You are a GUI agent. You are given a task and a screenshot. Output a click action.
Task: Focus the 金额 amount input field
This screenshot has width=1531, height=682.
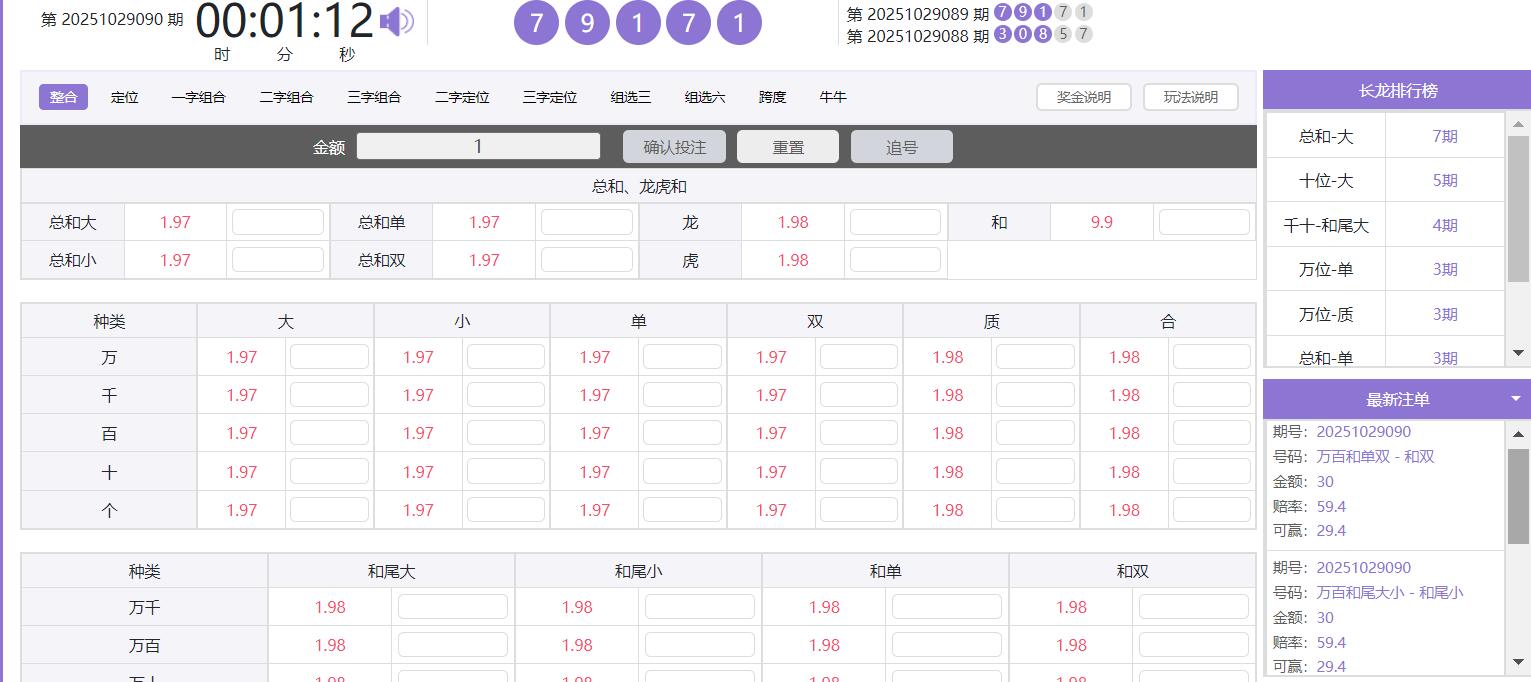click(x=478, y=147)
